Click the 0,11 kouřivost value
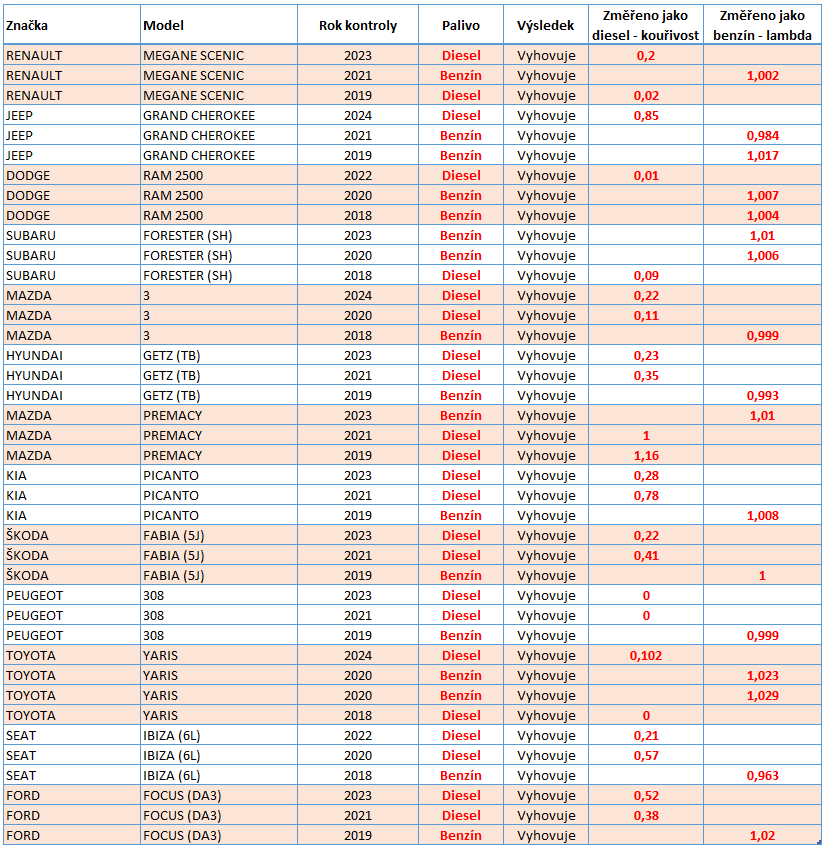This screenshot has width=828, height=850. [x=646, y=315]
